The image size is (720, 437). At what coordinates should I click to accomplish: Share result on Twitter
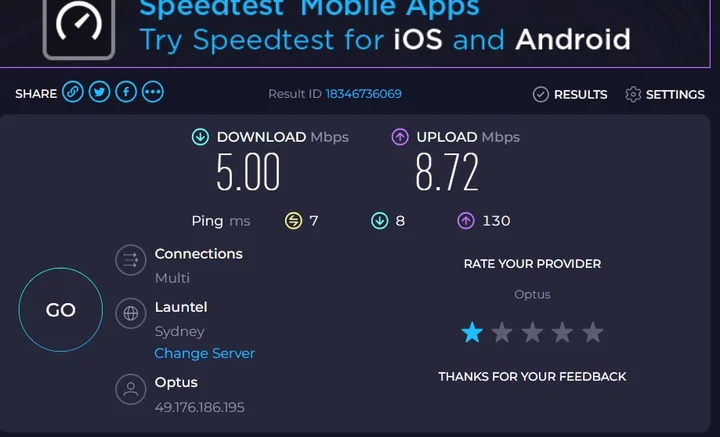(x=99, y=93)
